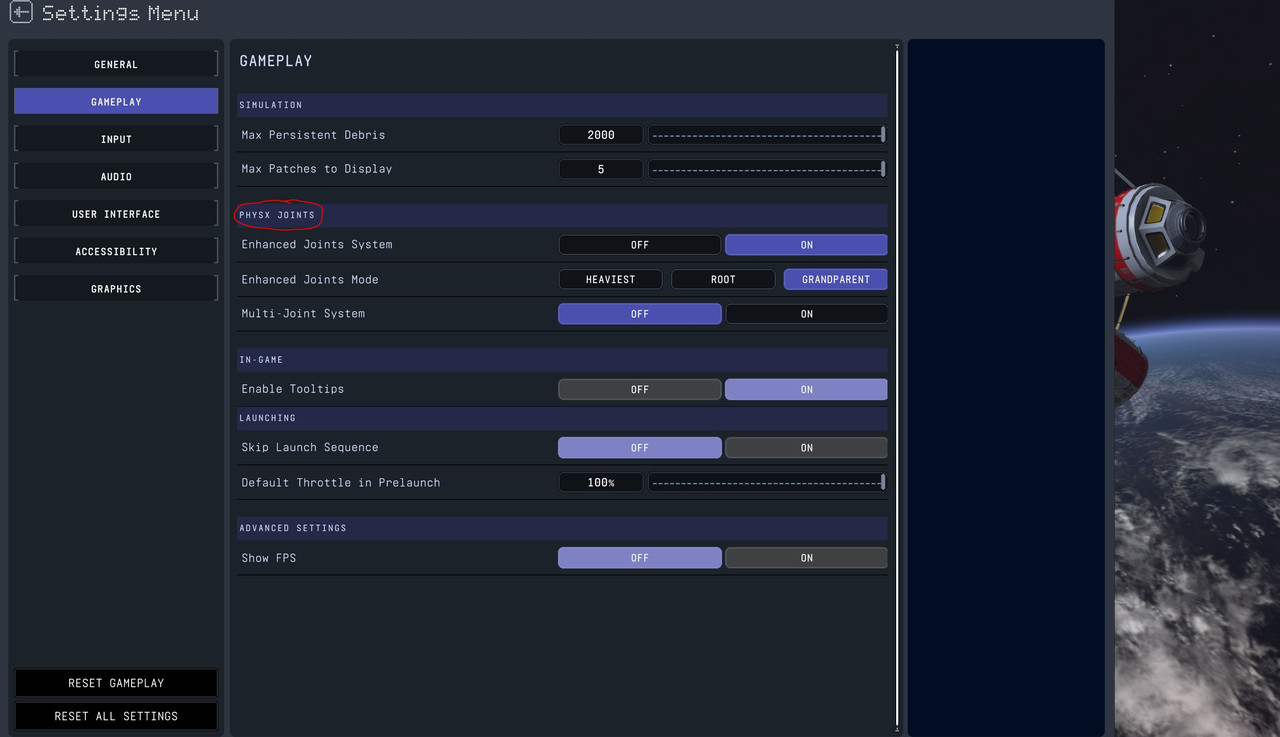Open the USER INTERFACE settings tab

coord(116,213)
